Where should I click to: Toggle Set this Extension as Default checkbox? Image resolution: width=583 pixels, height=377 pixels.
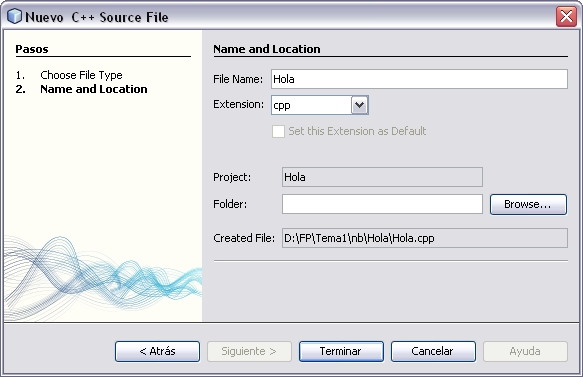(278, 131)
